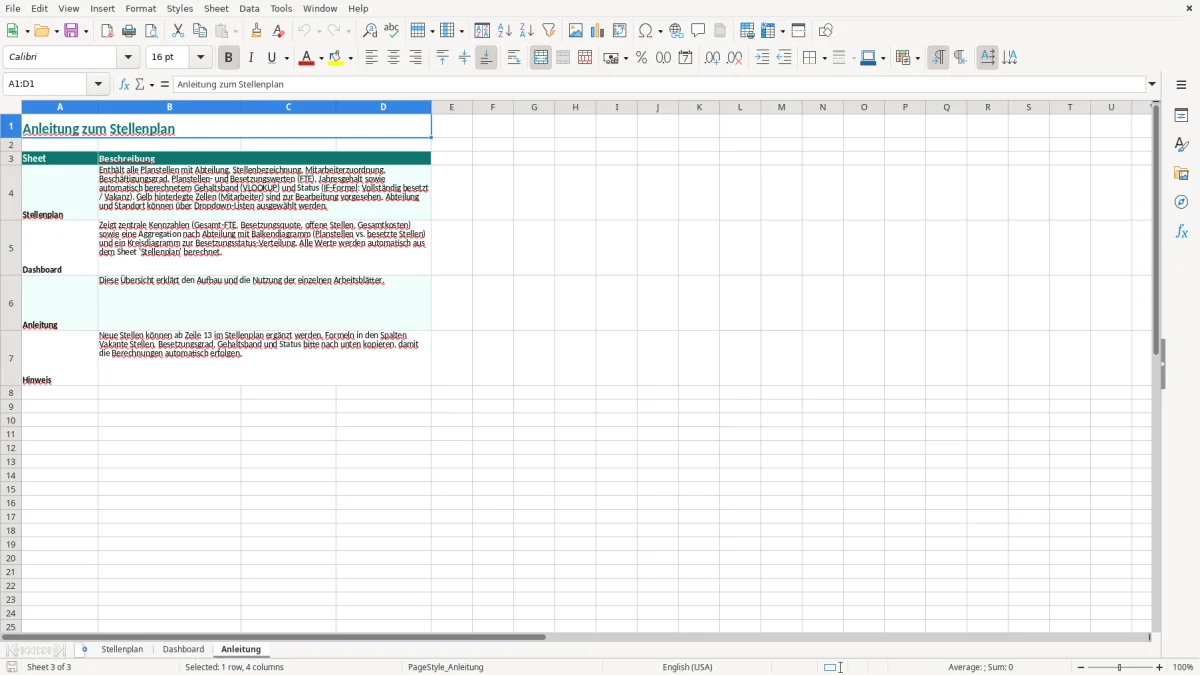
Task: Toggle Underline formatting
Action: click(x=272, y=58)
